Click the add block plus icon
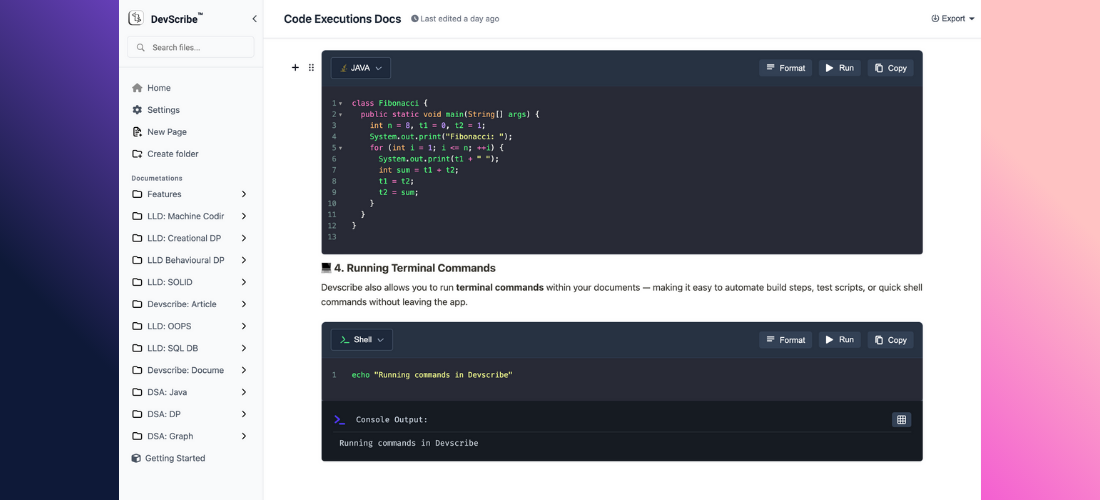 click(295, 67)
